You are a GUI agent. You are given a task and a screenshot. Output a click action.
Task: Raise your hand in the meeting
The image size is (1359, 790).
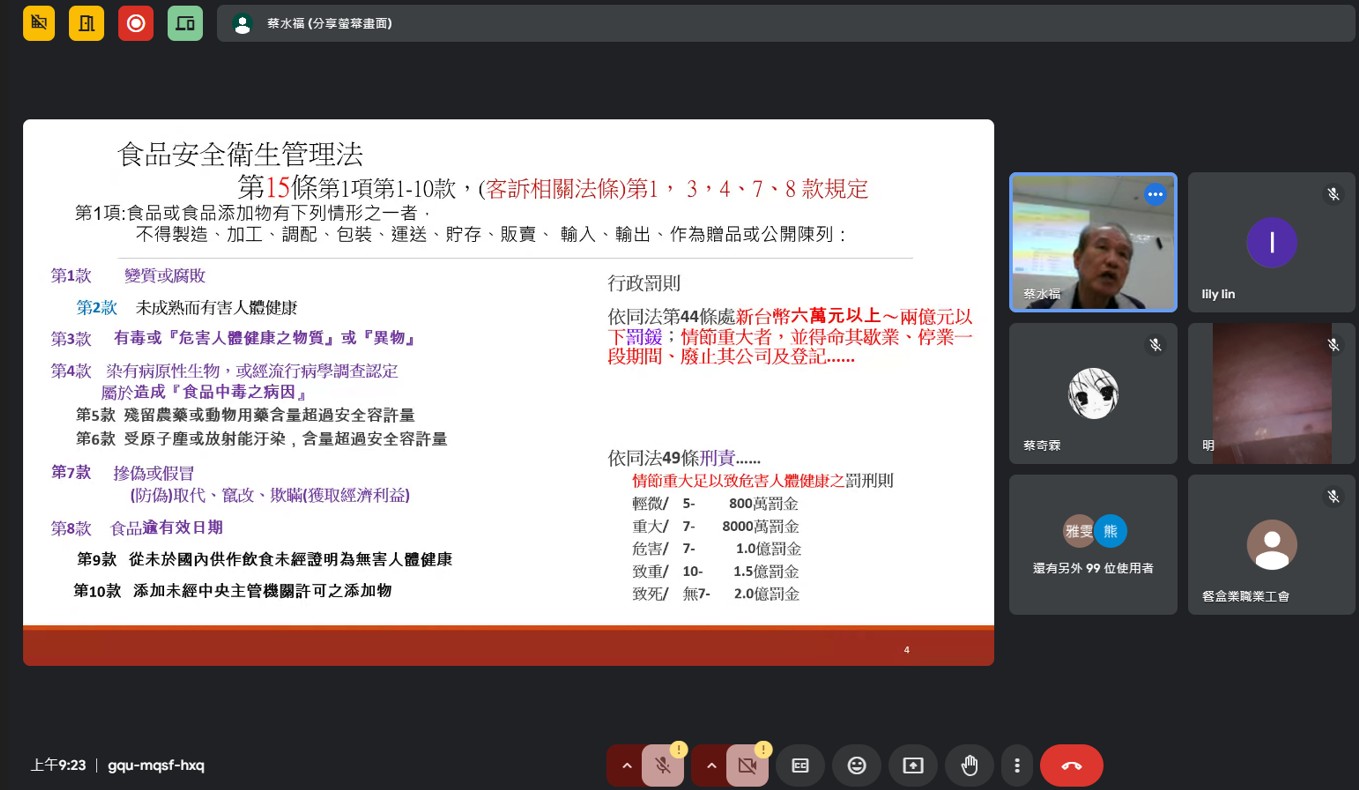click(x=969, y=765)
